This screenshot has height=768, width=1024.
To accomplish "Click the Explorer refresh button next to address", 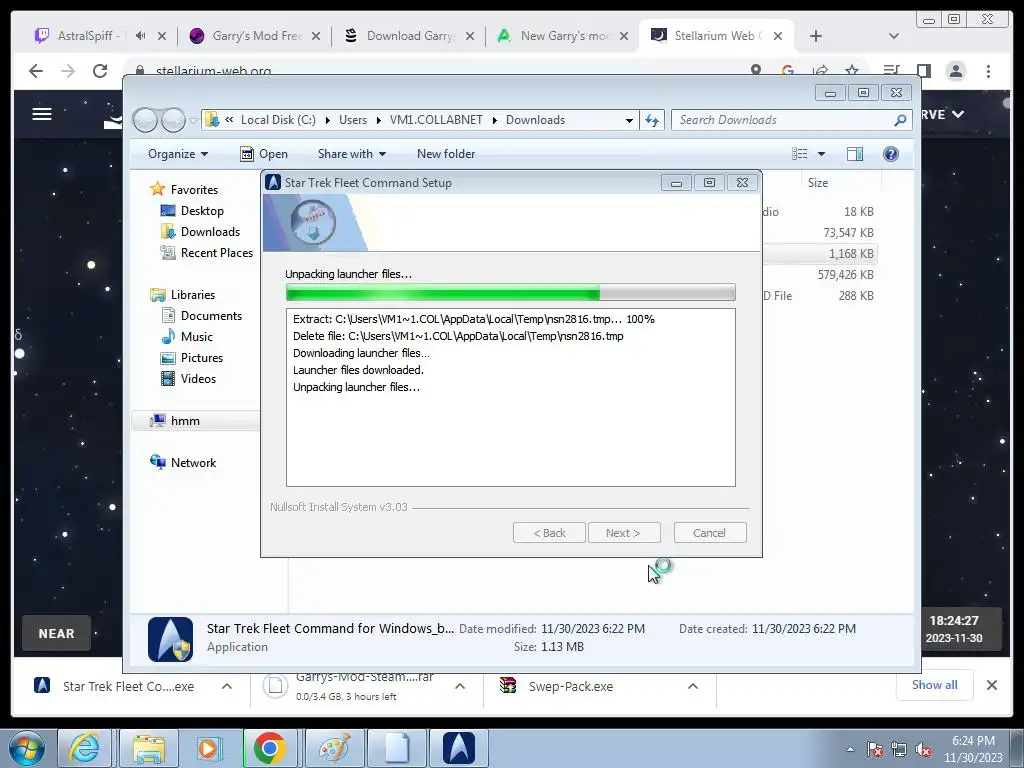I will [652, 120].
